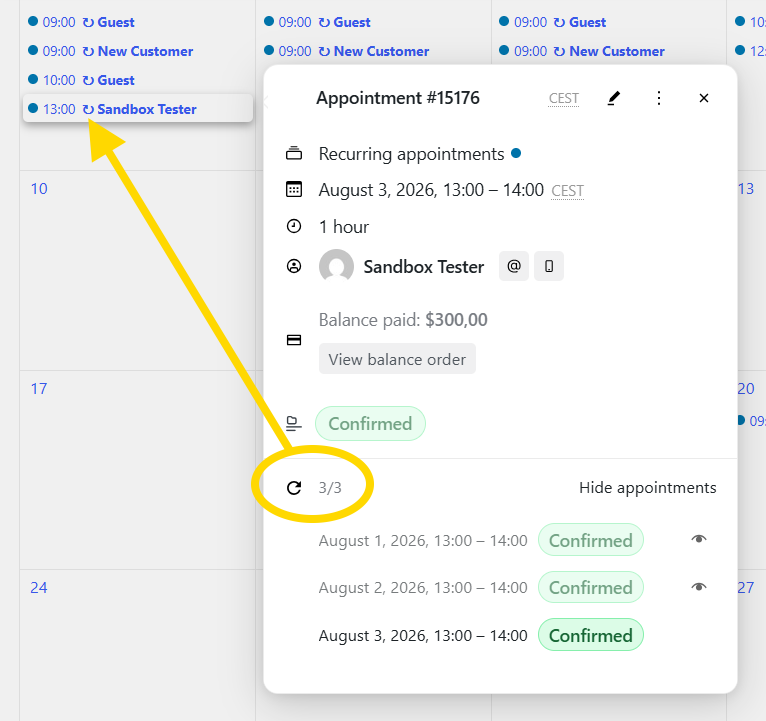Click the 13:00 Sandbox Tester calendar event
This screenshot has height=721, width=766.
138,108
